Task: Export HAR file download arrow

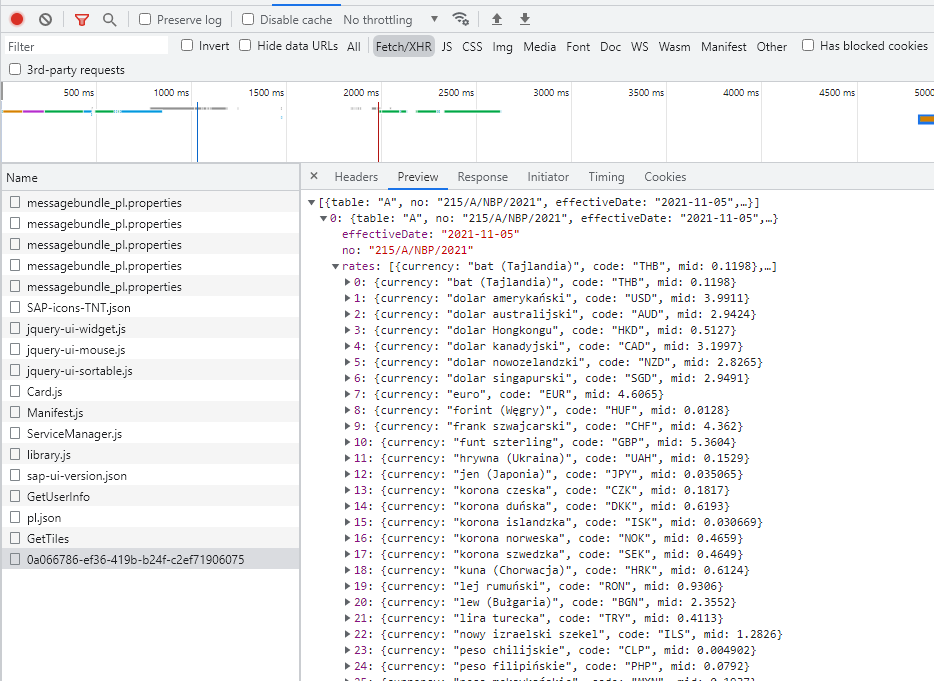Action: click(525, 19)
